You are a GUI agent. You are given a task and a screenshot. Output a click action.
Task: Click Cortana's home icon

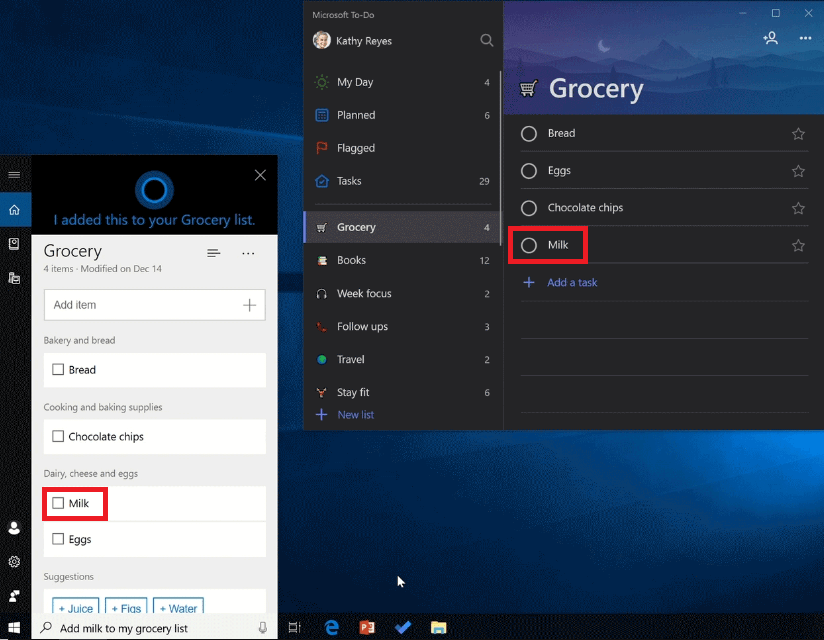(x=14, y=210)
